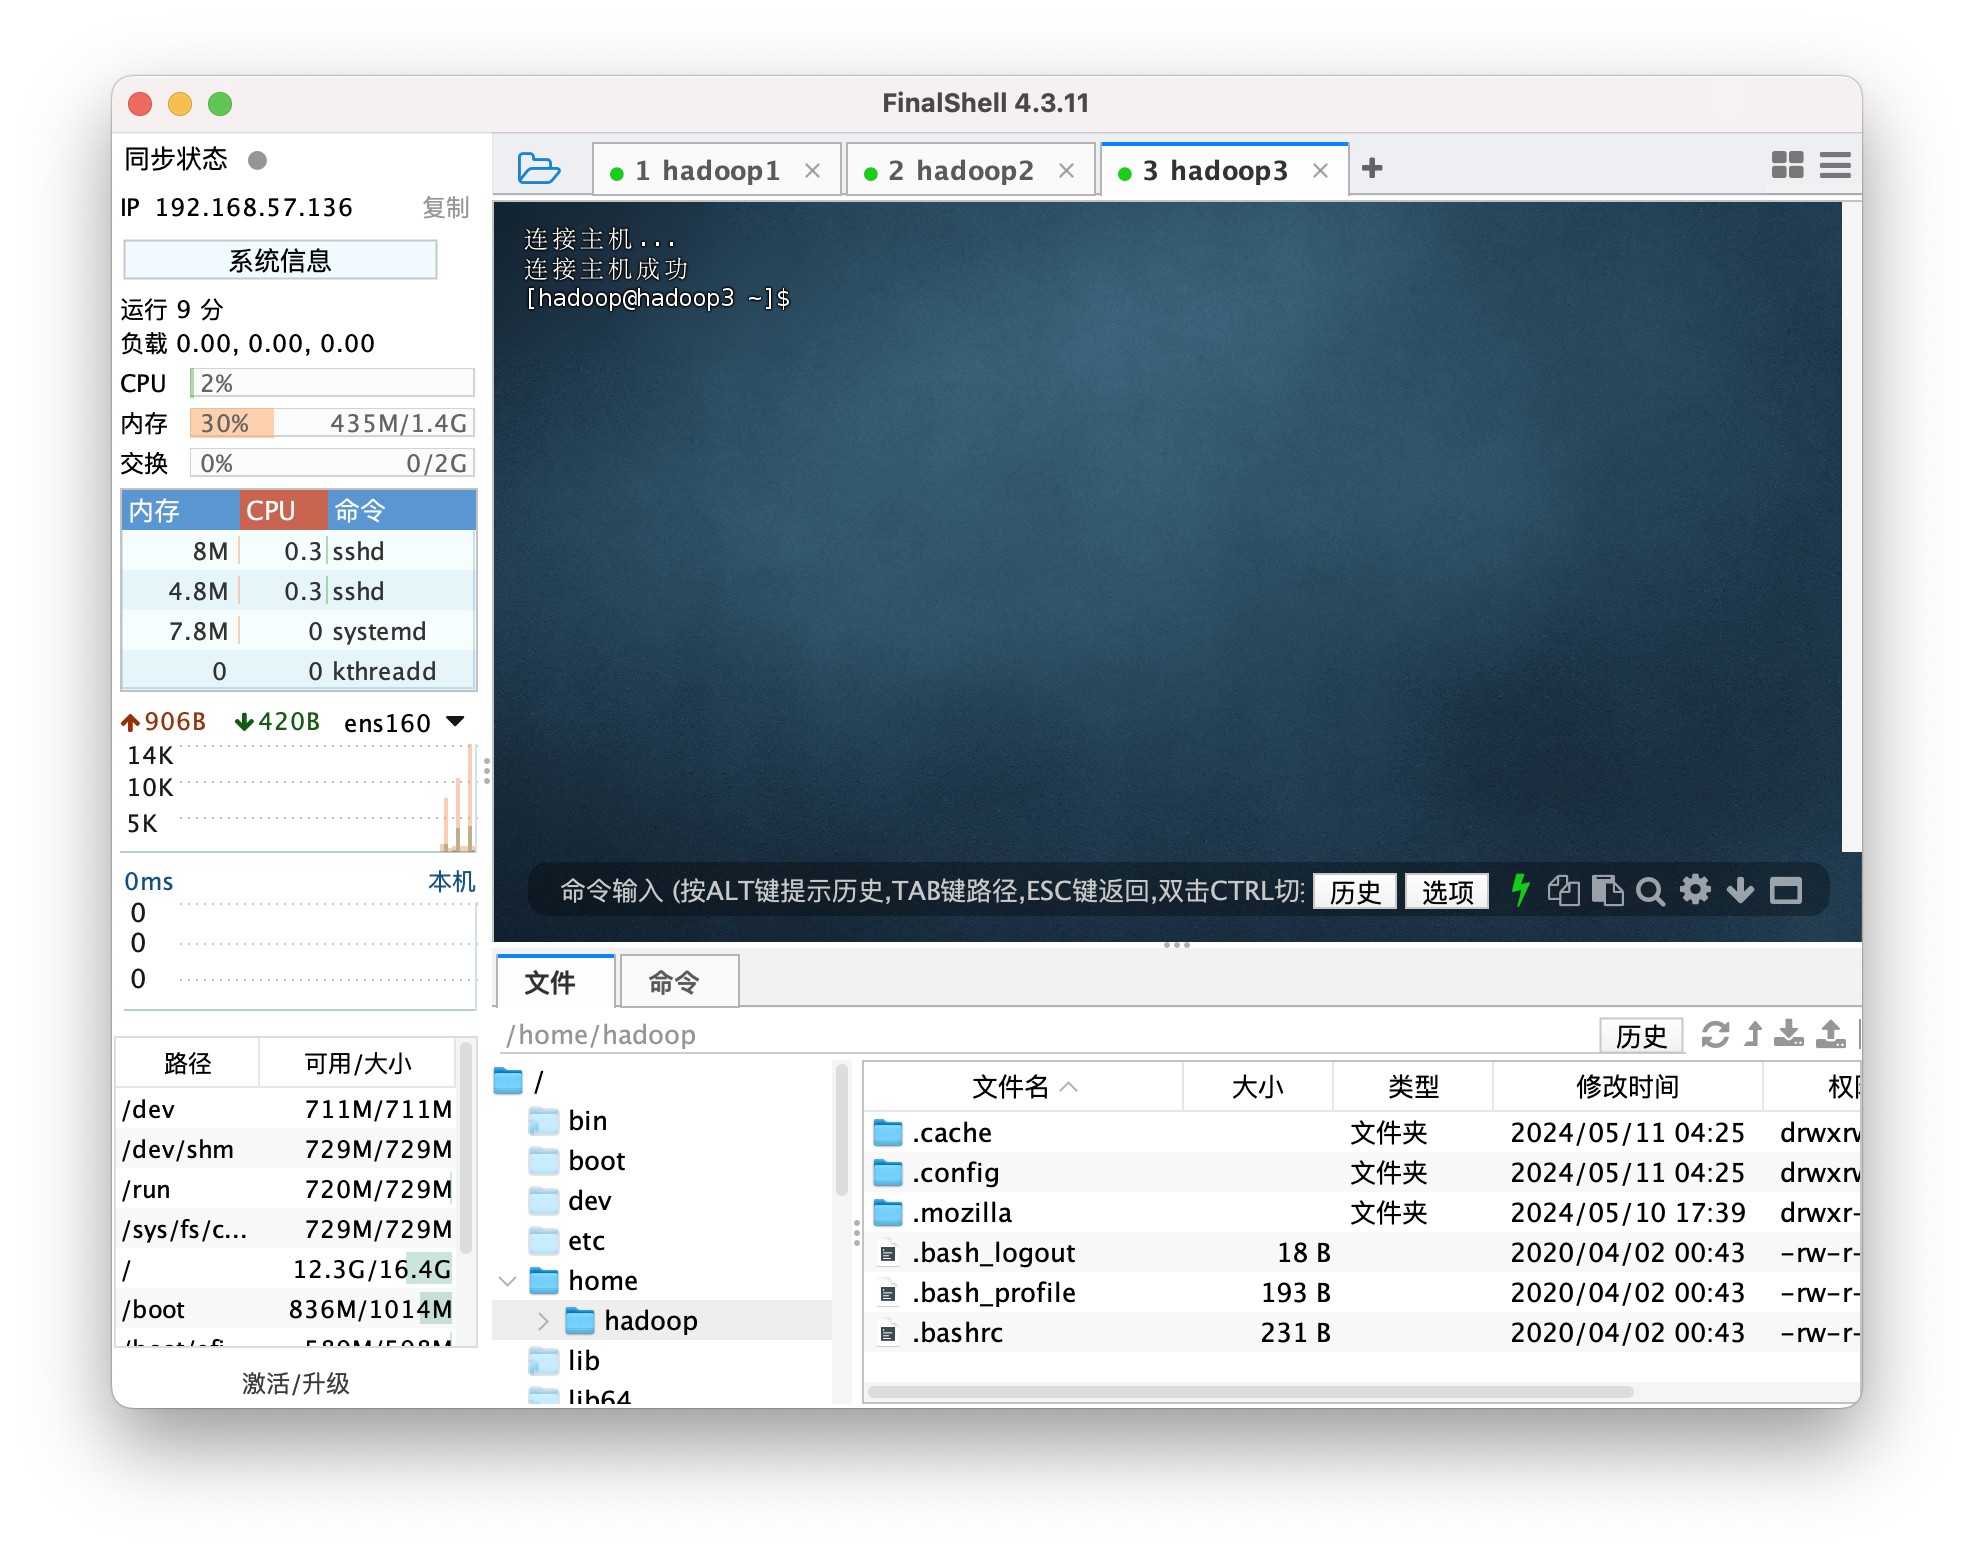Open the ens160 network interface dropdown
The width and height of the screenshot is (1974, 1556).
pyautogui.click(x=404, y=722)
